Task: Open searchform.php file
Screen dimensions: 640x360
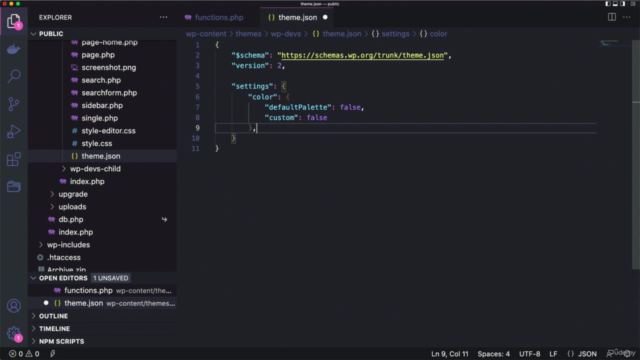Action: click(x=109, y=93)
